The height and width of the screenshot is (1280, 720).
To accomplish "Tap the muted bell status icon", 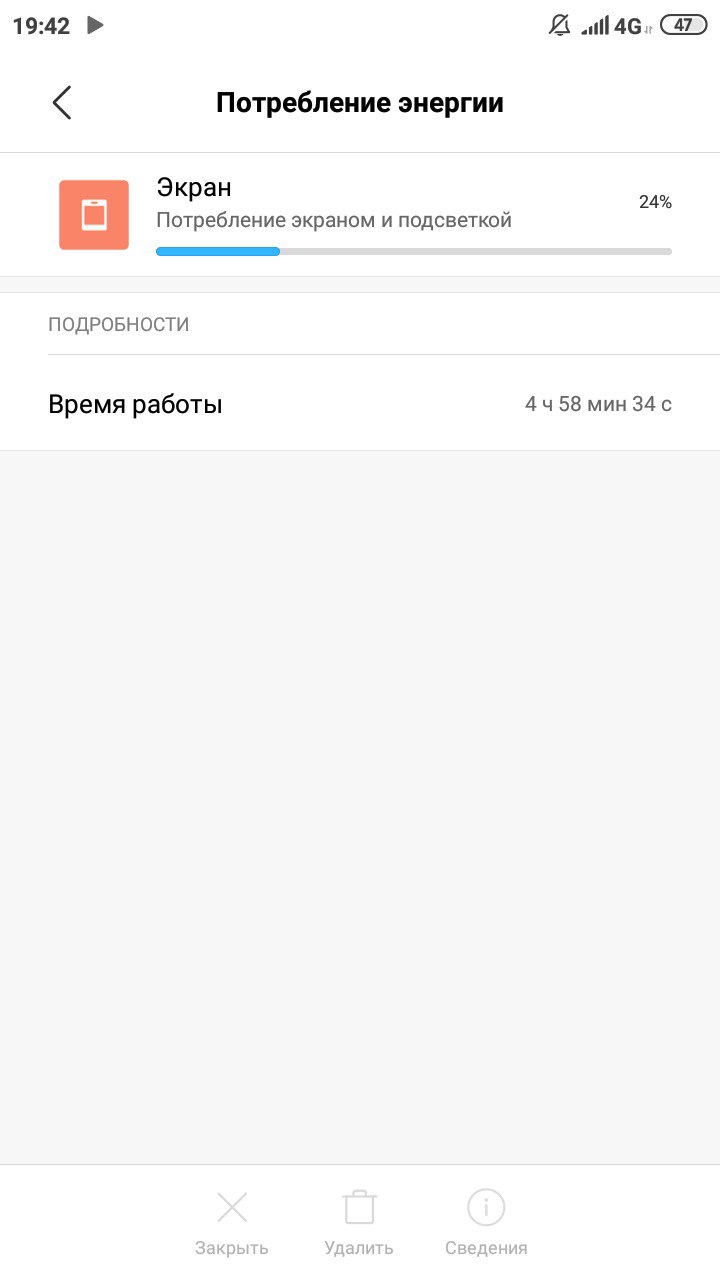I will coord(560,26).
